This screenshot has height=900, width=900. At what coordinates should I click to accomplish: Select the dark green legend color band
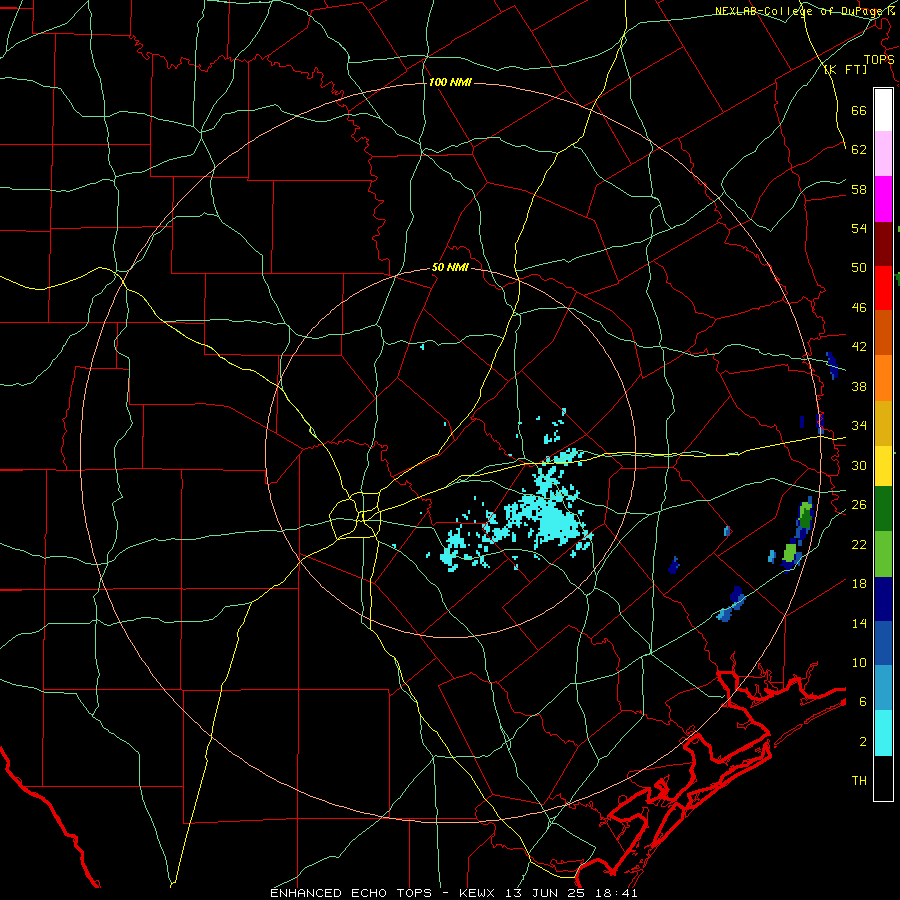point(883,509)
